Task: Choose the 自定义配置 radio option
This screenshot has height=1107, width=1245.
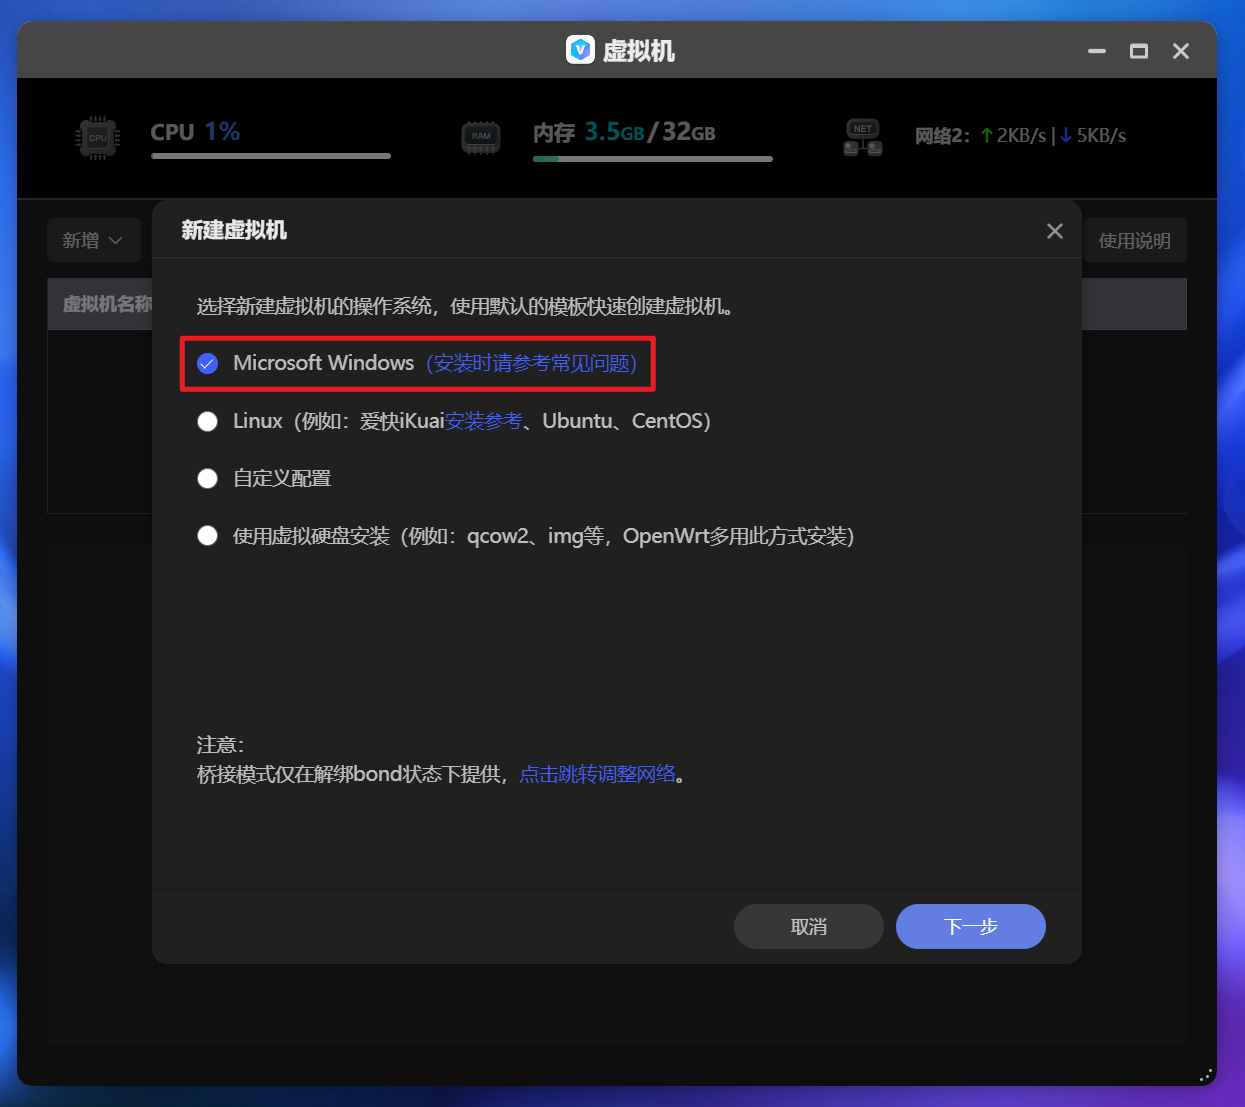Action: pyautogui.click(x=207, y=479)
